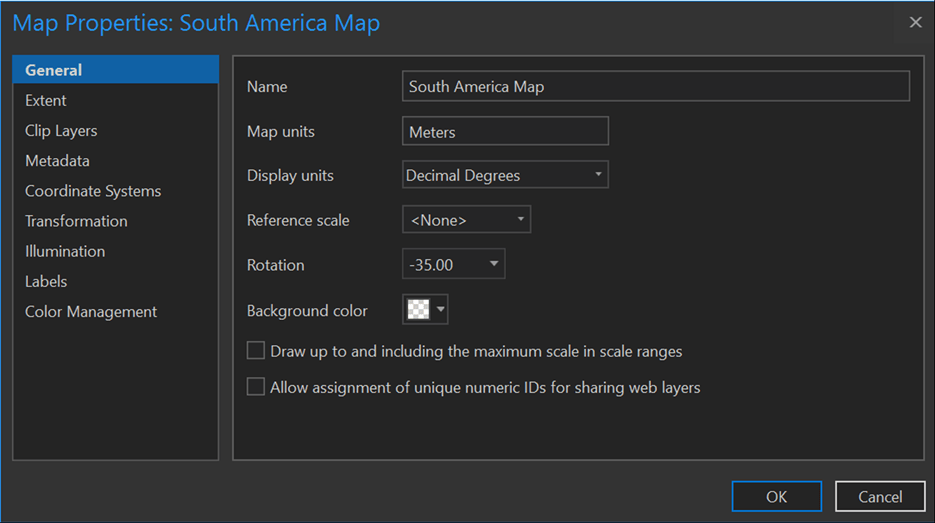Enable Draw up to maximum scale checkbox

pyautogui.click(x=256, y=351)
